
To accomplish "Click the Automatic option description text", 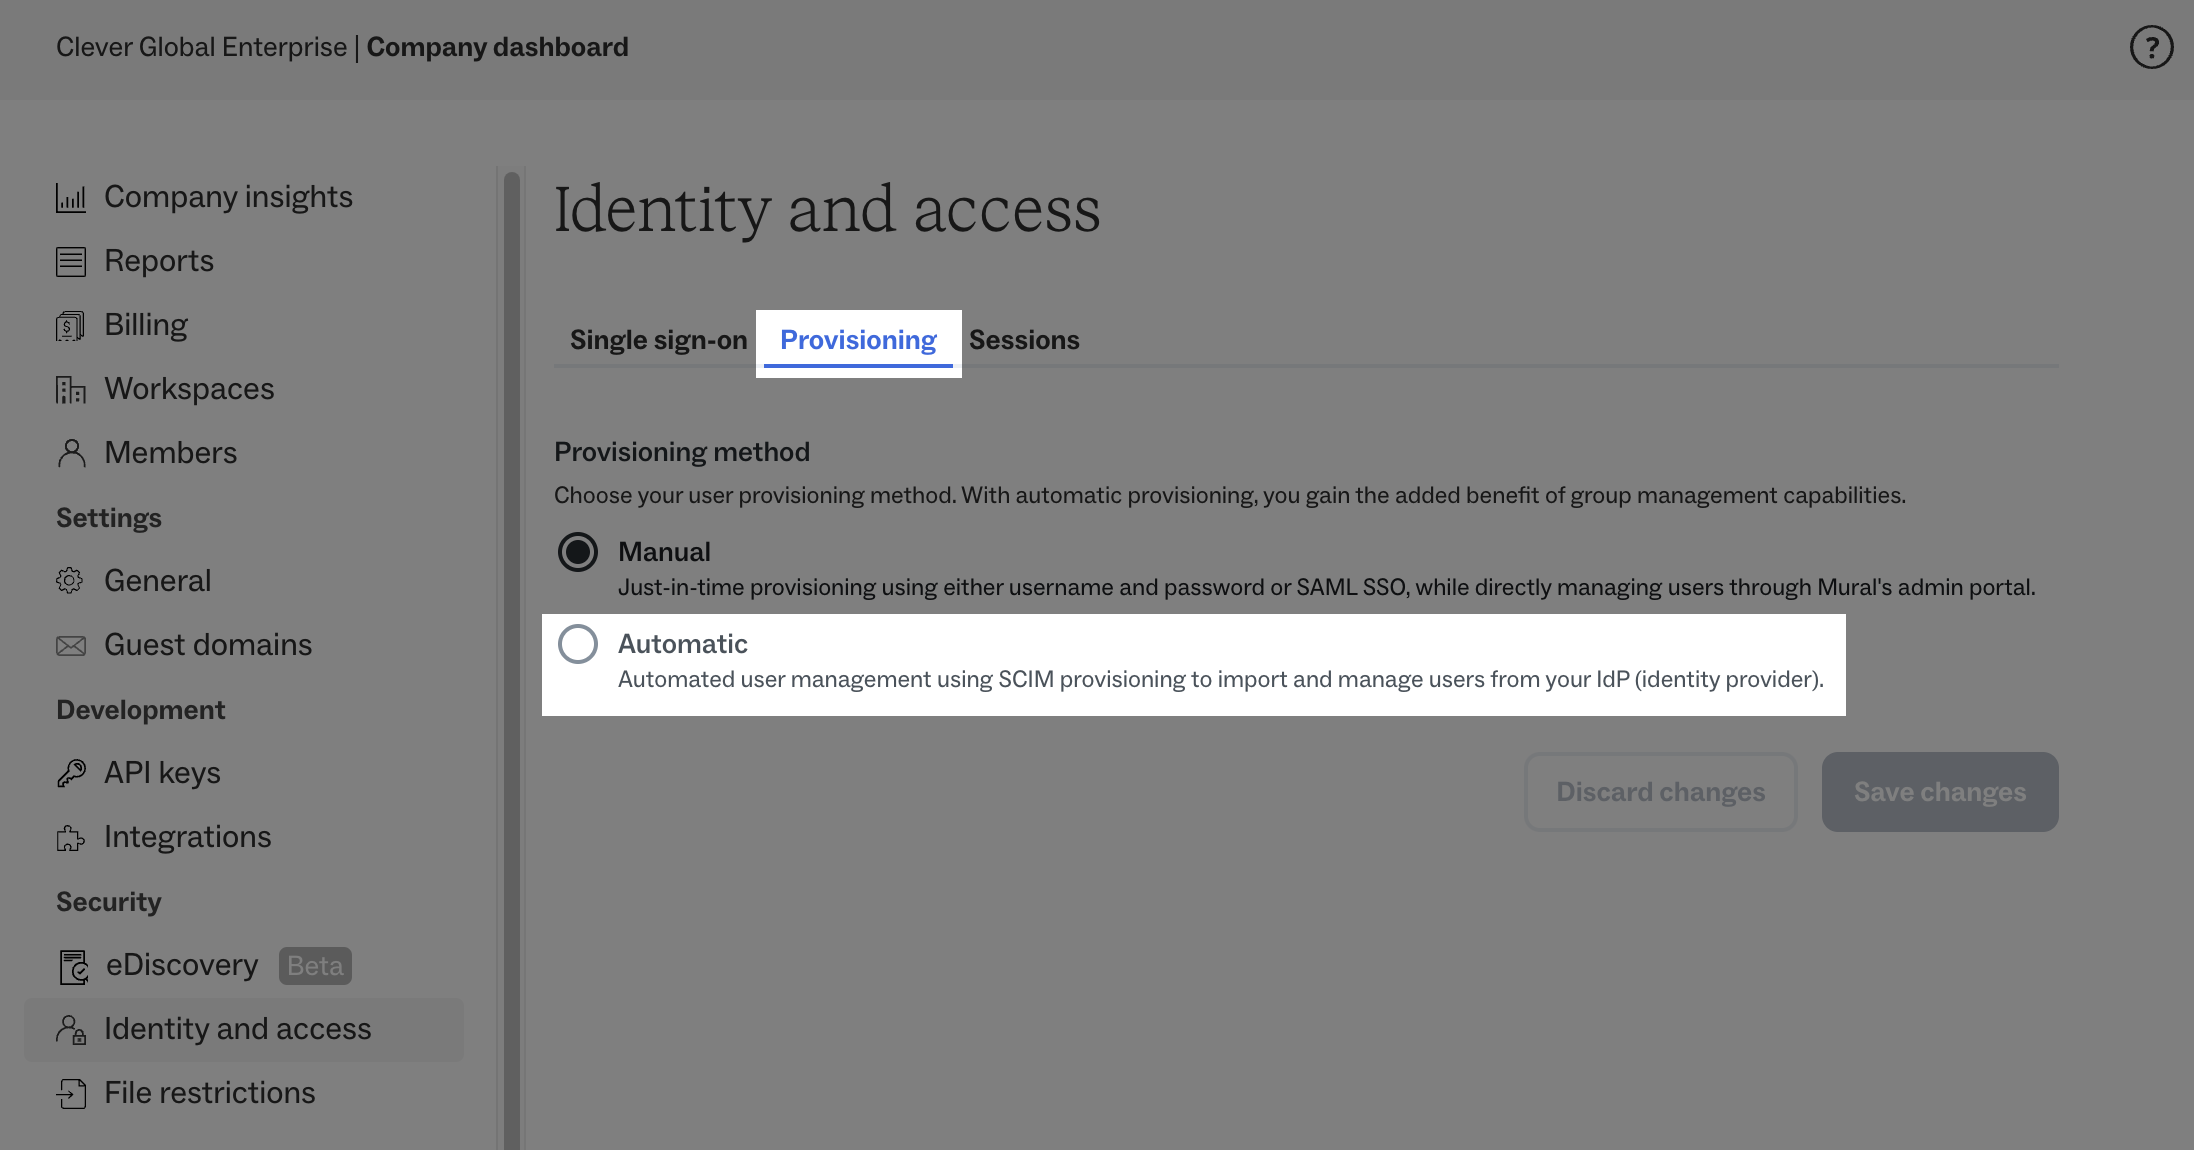I will [1221, 680].
